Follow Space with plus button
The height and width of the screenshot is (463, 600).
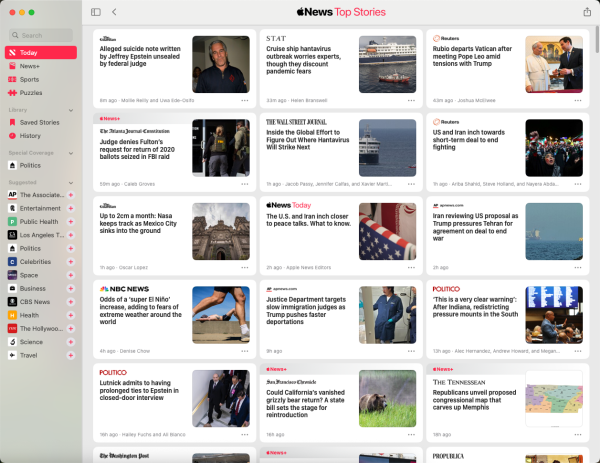coord(71,276)
